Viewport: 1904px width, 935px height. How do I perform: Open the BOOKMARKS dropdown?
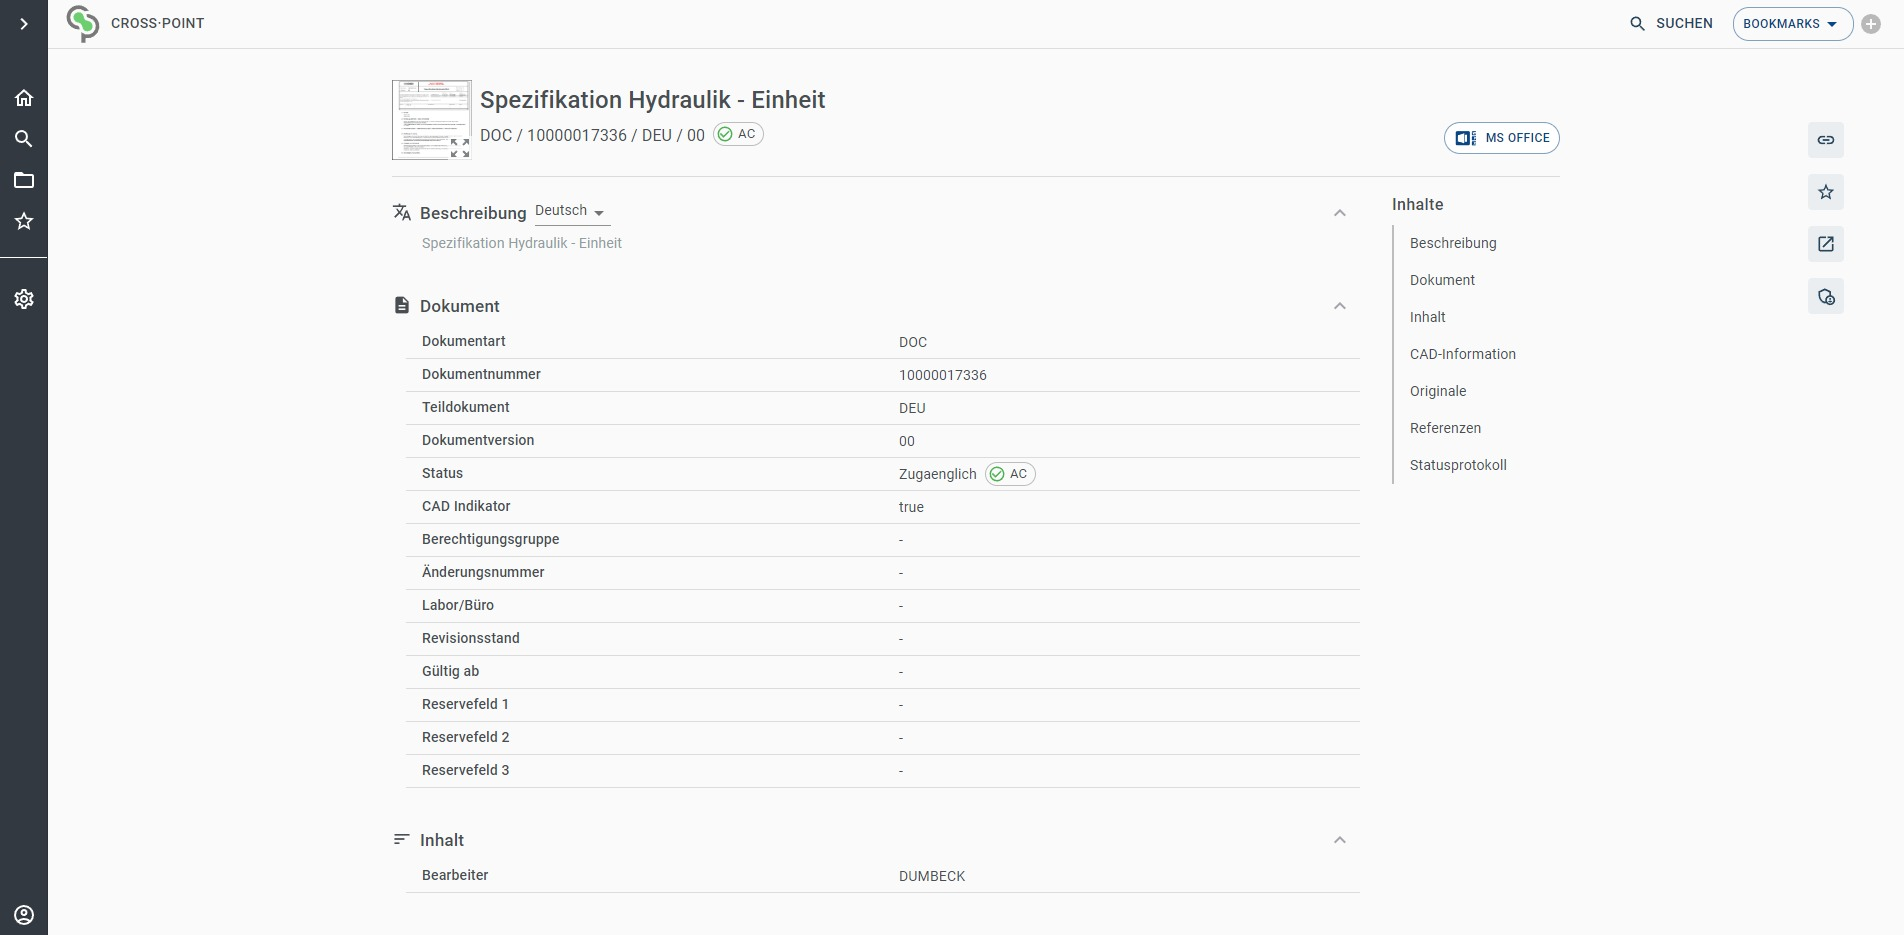tap(1792, 24)
